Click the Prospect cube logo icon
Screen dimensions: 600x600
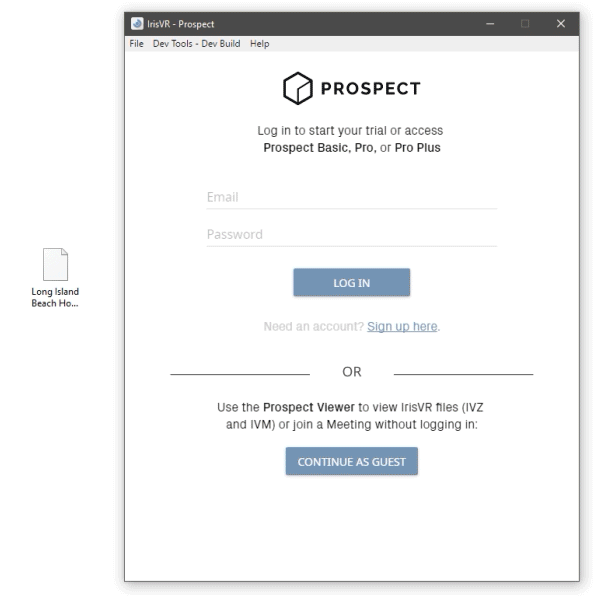coord(298,88)
